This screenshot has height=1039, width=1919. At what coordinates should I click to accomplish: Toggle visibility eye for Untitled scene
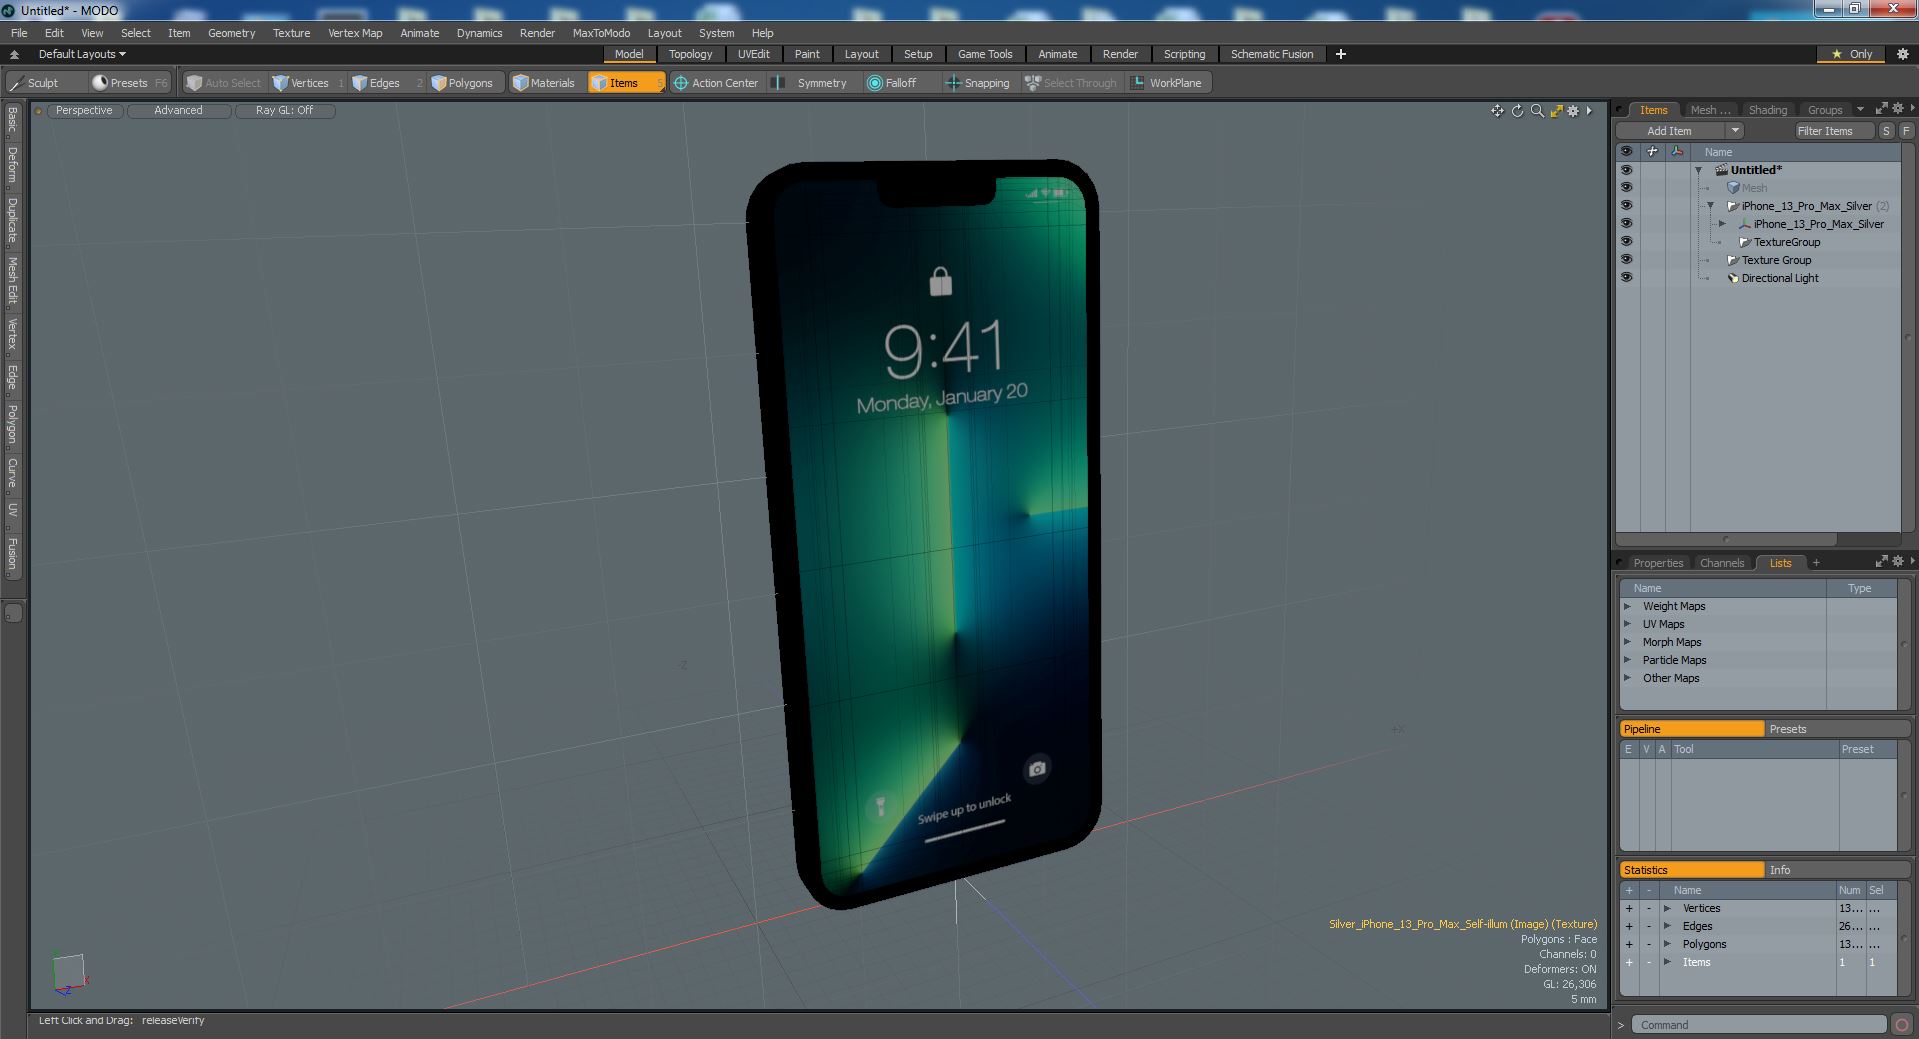click(1626, 170)
